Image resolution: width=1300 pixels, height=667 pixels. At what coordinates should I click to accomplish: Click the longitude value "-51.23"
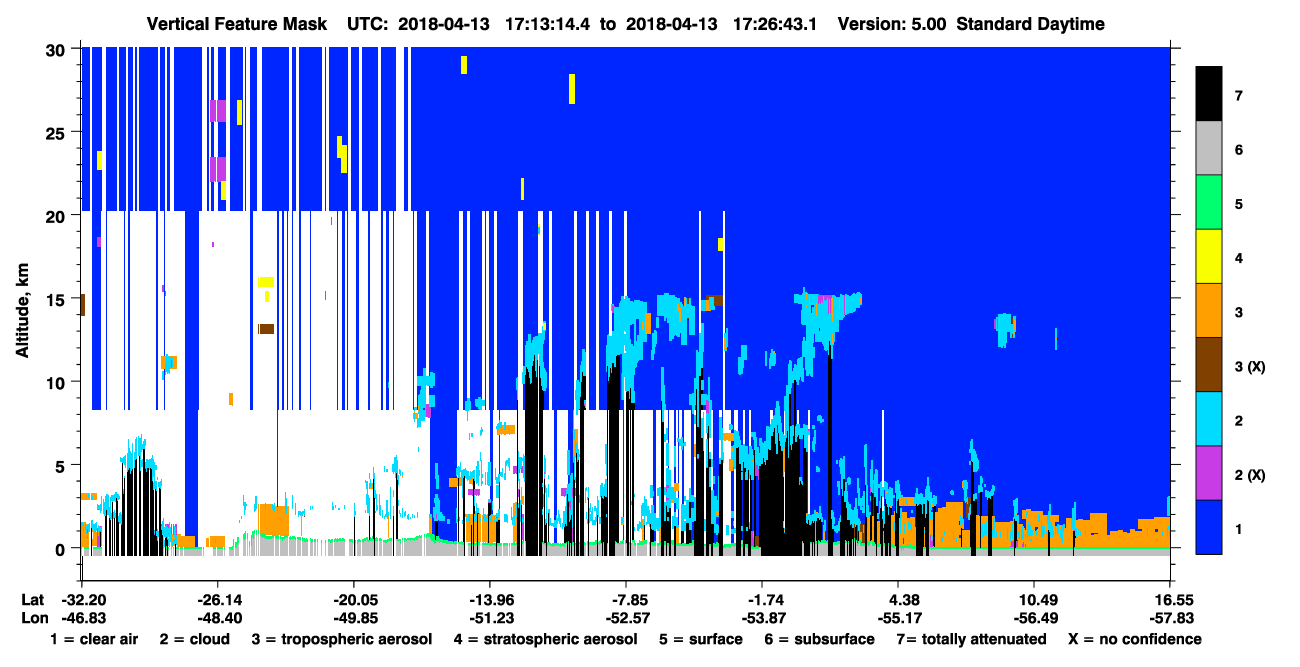tap(490, 618)
